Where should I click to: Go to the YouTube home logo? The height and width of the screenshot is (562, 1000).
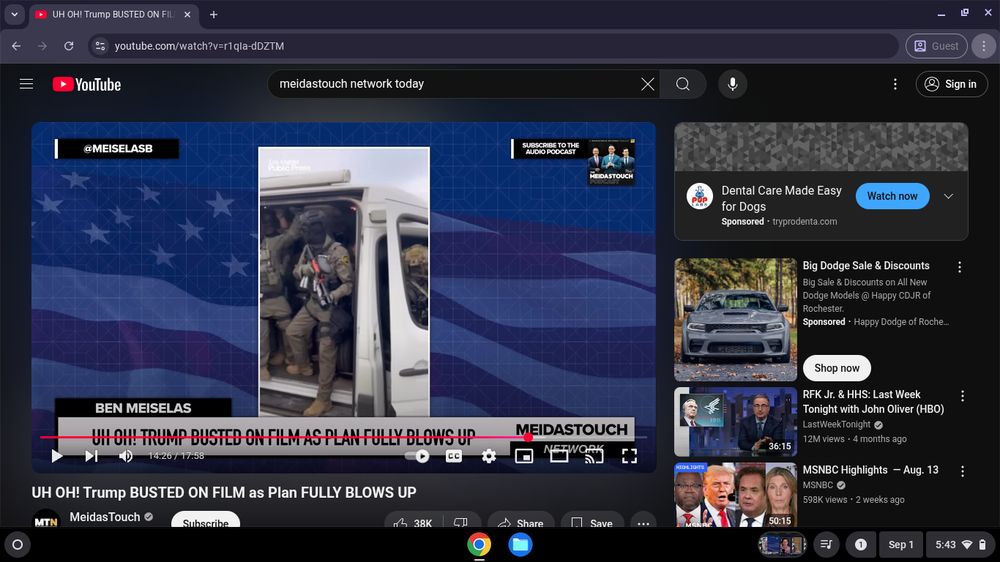click(87, 84)
